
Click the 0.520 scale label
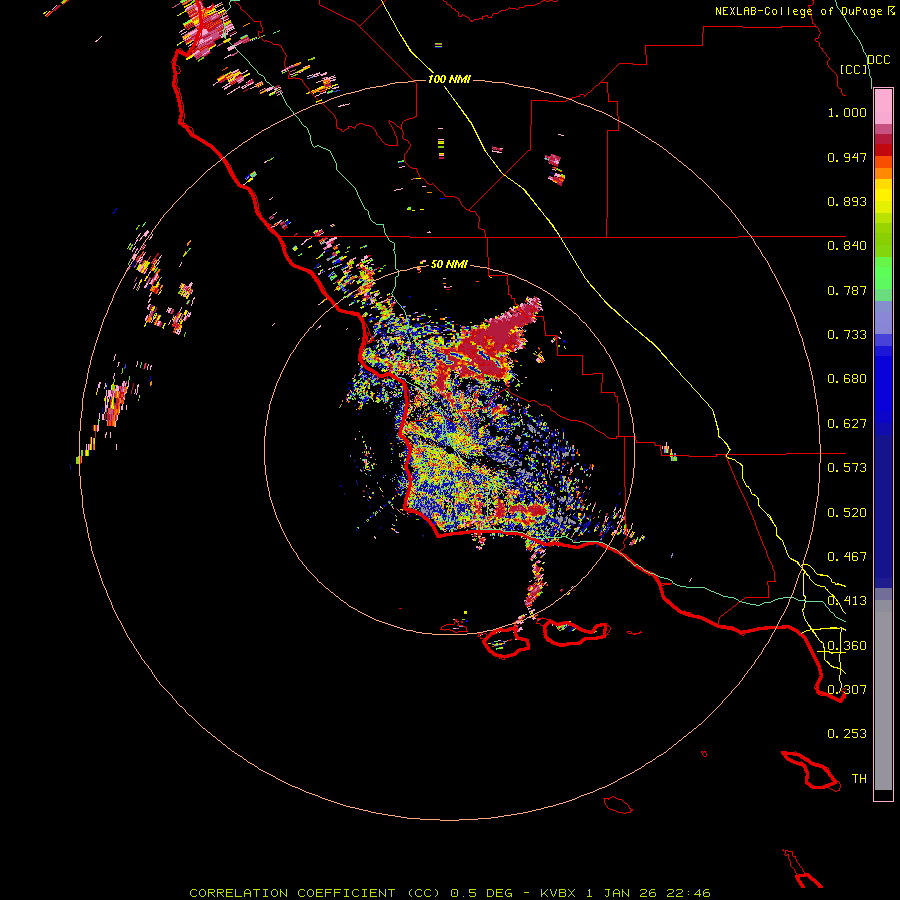(x=847, y=513)
